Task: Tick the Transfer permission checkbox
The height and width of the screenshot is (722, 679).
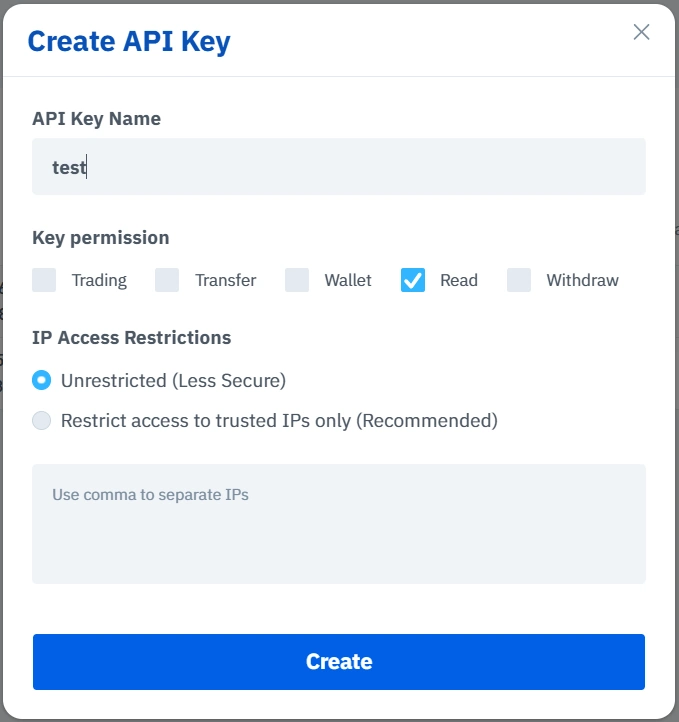Action: pyautogui.click(x=167, y=280)
